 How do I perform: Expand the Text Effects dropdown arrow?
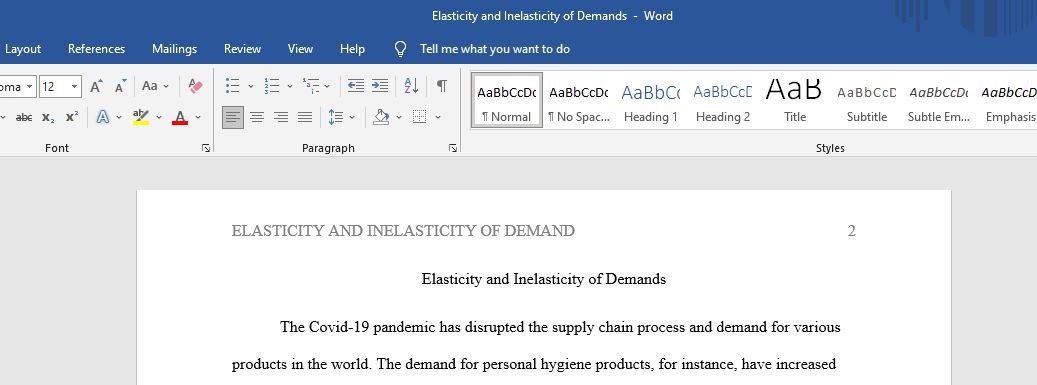(x=119, y=117)
